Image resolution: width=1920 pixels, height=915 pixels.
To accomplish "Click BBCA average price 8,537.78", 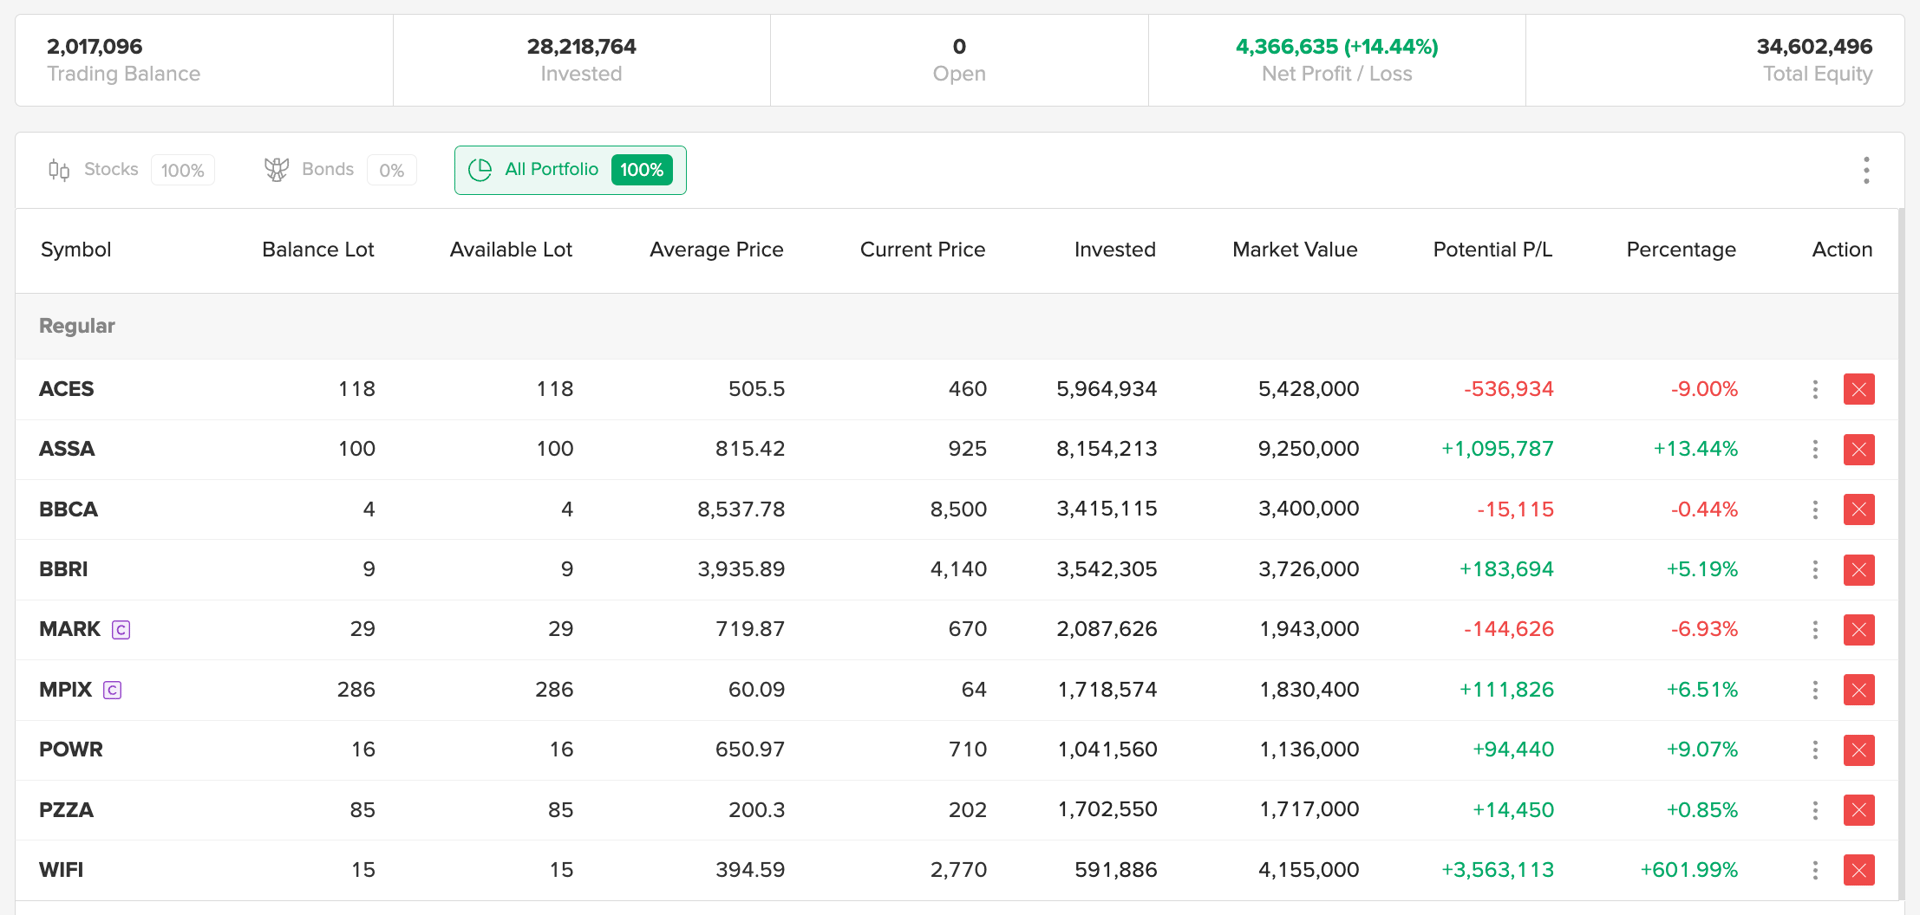I will click(x=741, y=509).
